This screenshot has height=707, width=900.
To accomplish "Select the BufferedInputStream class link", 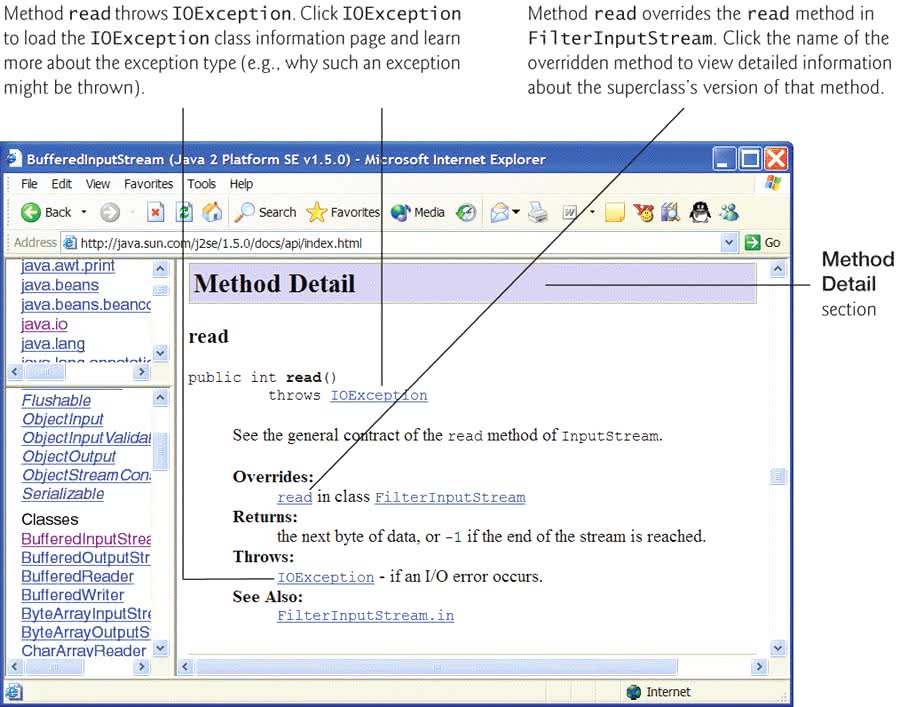I will click(86, 539).
